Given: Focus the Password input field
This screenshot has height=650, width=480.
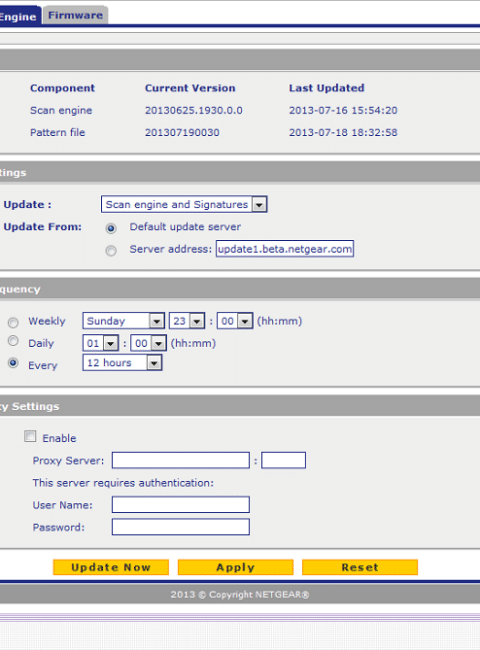Looking at the screenshot, I should 181,527.
